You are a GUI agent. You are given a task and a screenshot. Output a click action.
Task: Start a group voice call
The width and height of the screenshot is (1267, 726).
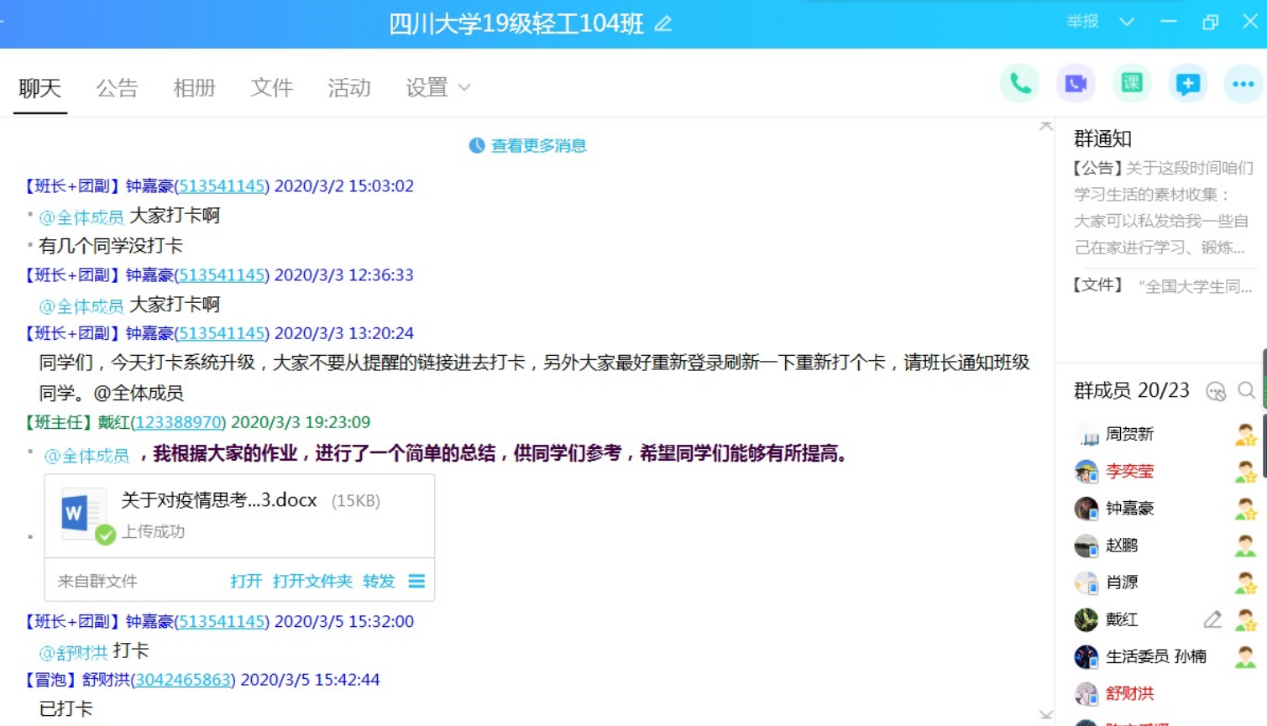[1019, 84]
